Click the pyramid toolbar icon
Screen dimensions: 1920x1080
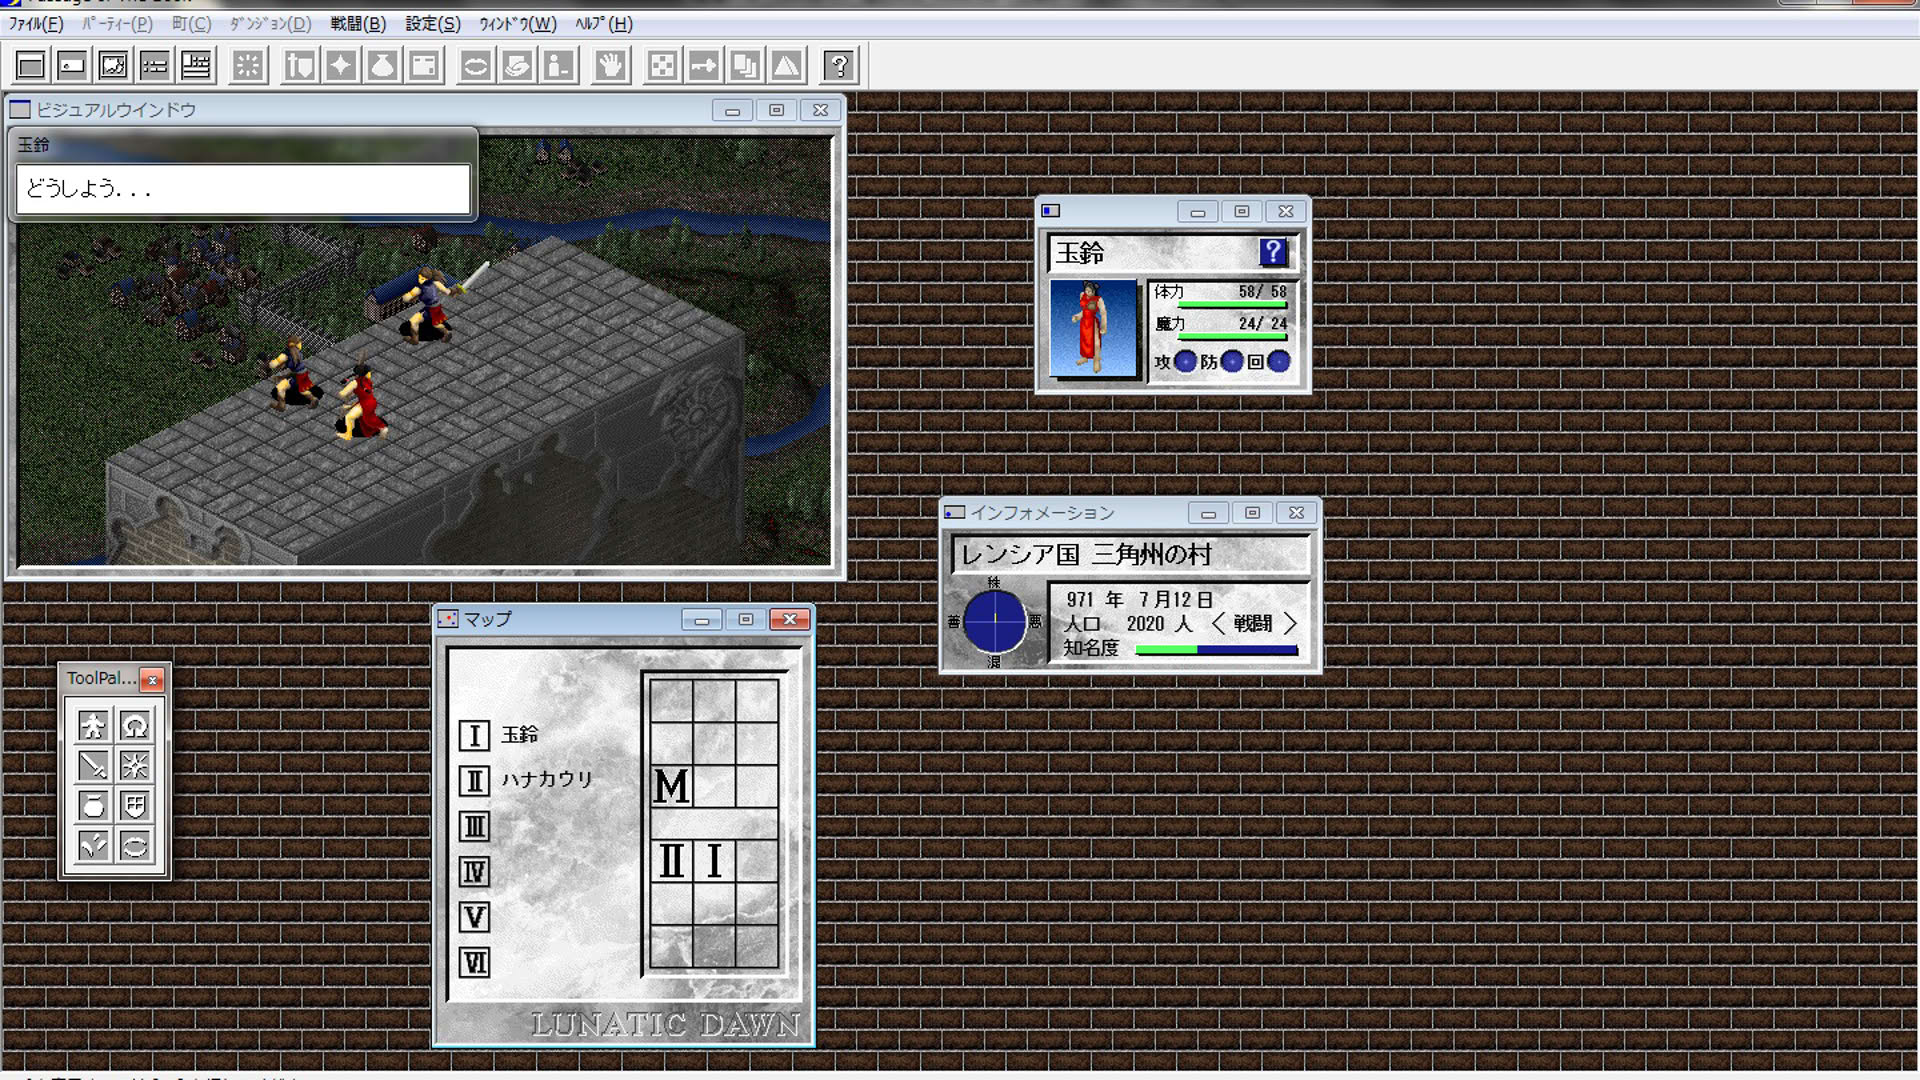point(787,66)
